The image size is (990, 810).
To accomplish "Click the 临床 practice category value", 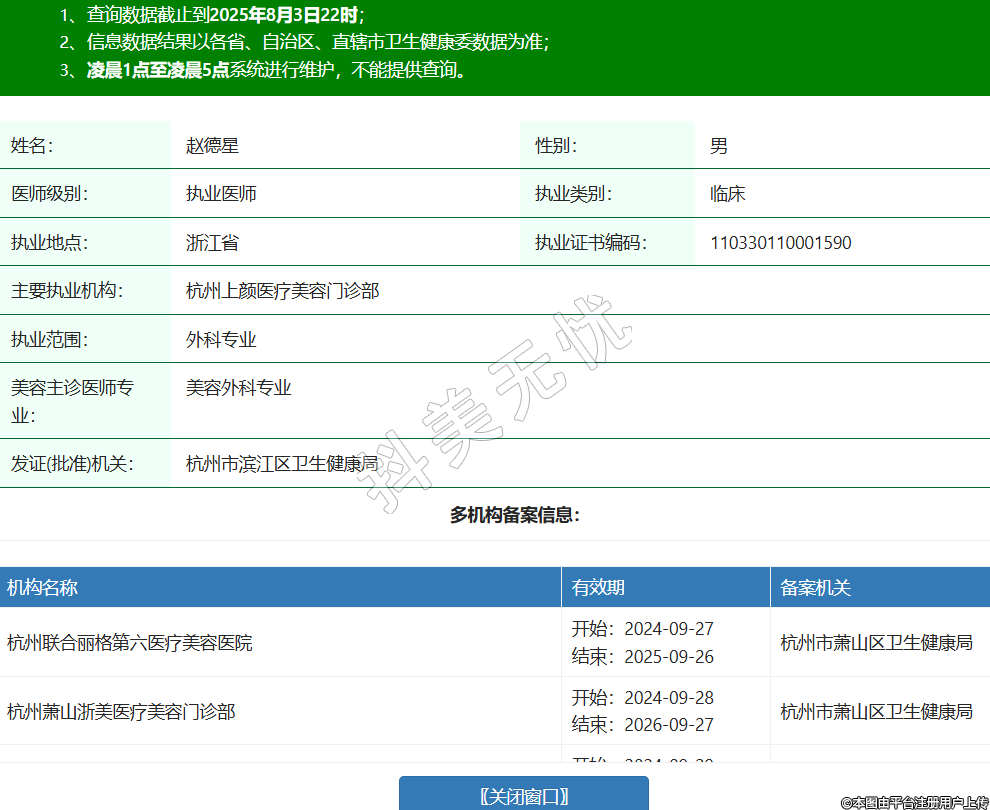I will coord(727,194).
